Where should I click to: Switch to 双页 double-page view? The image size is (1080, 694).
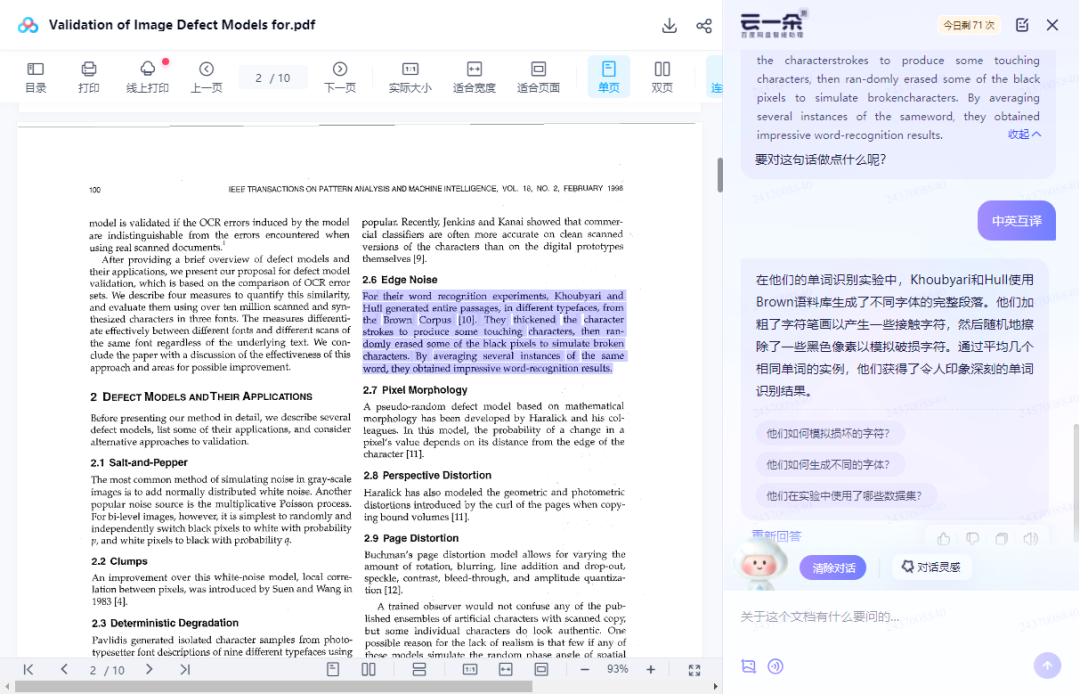coord(662,76)
